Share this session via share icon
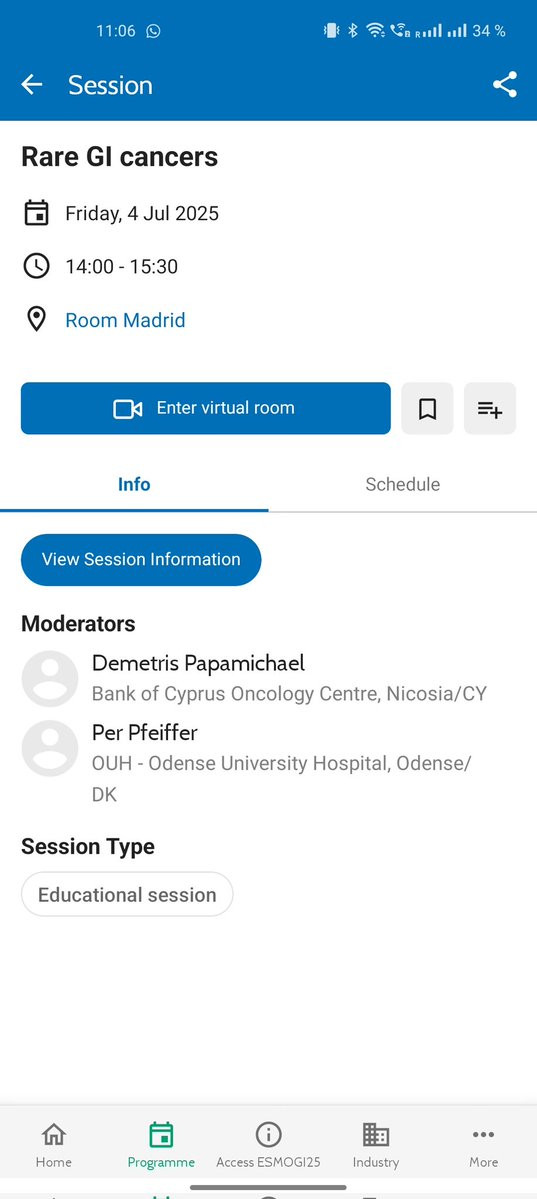This screenshot has height=1199, width=537. (x=505, y=85)
